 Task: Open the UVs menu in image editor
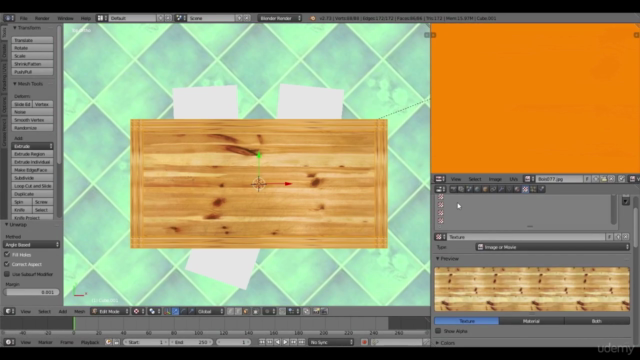pos(513,179)
